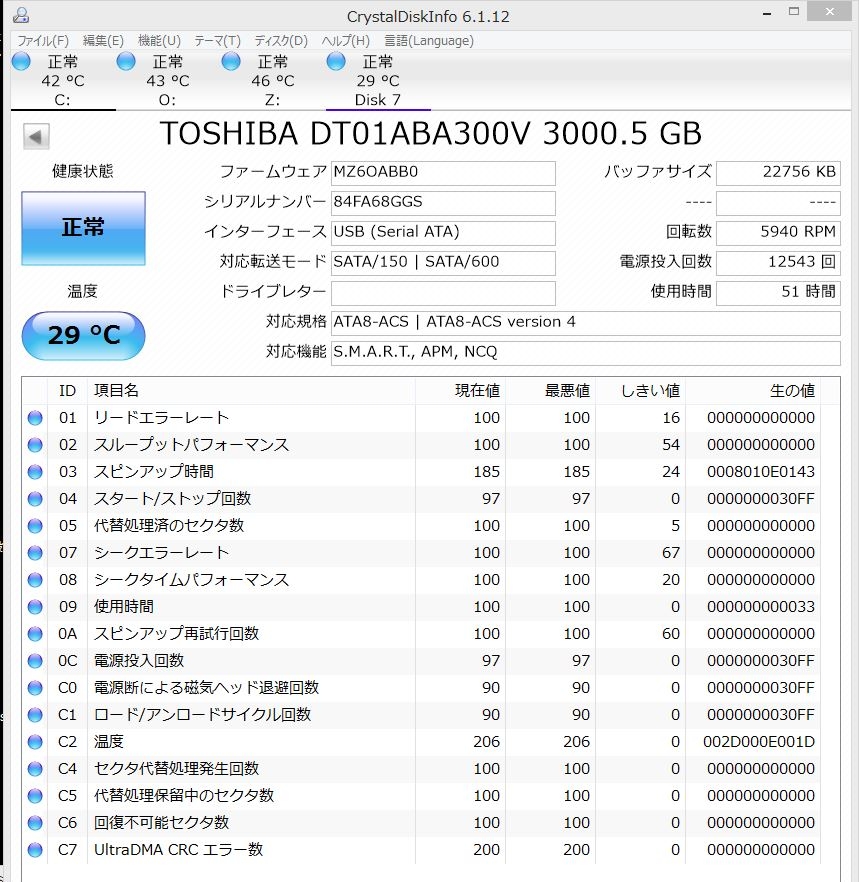Click the 対応規格 field ATA8-ACS
This screenshot has height=882, width=859.
586,322
